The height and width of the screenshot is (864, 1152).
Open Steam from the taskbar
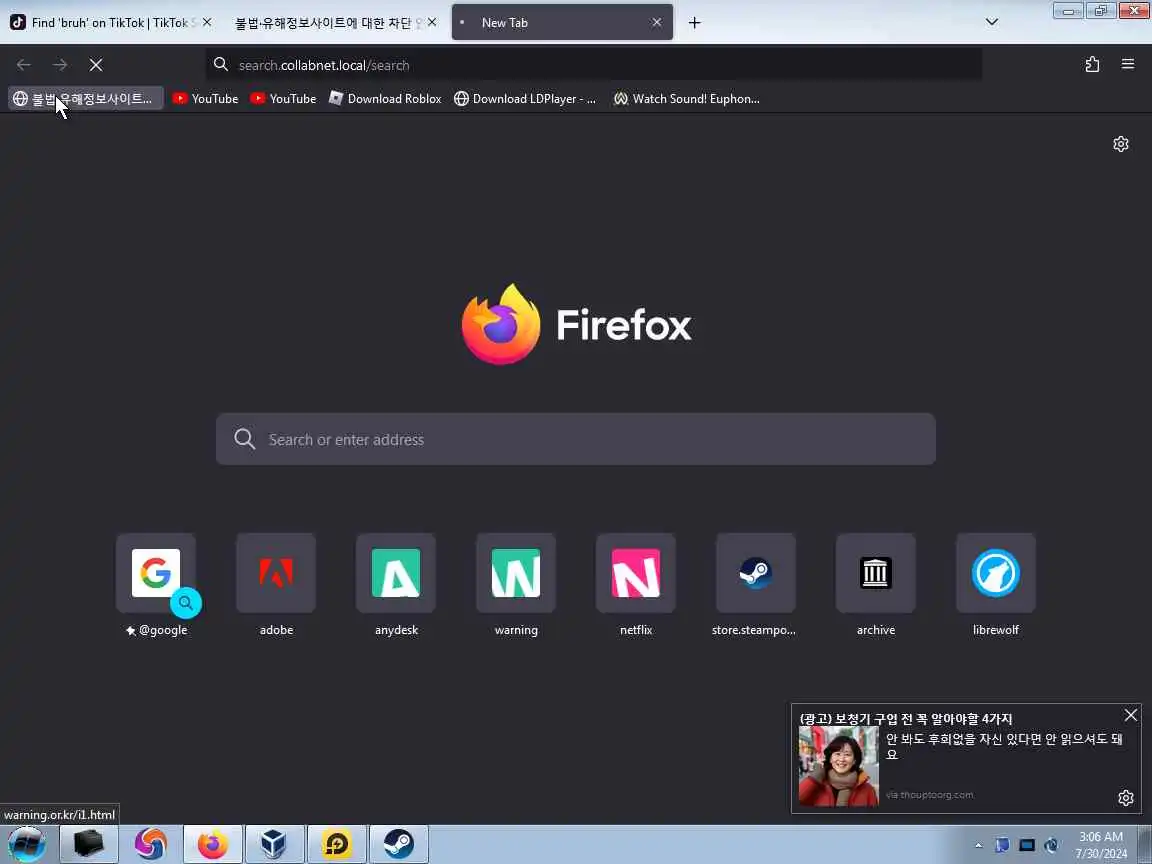(398, 843)
